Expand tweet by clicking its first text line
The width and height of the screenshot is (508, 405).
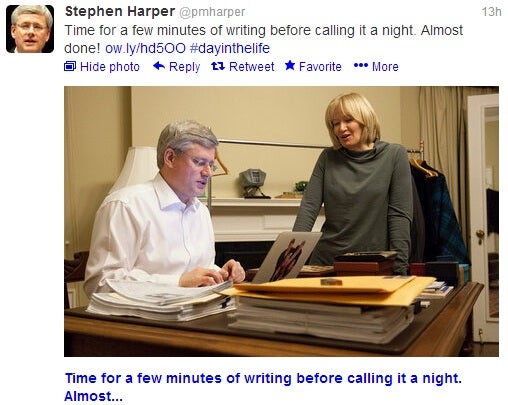[x=263, y=30]
